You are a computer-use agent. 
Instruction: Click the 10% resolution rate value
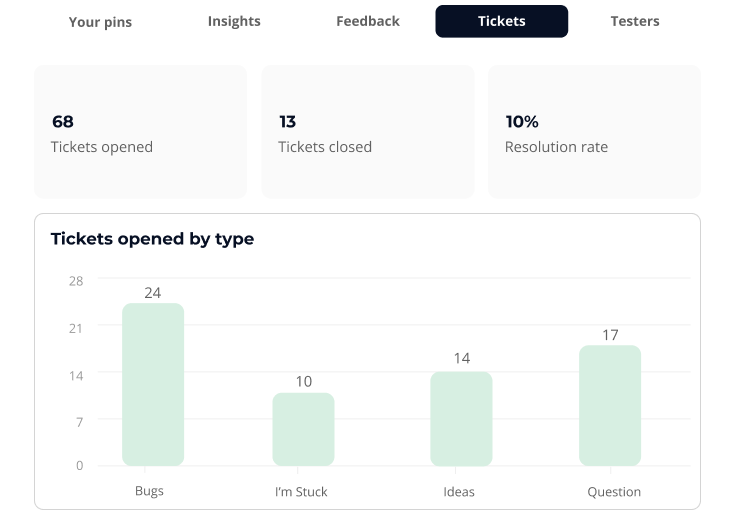coord(522,122)
